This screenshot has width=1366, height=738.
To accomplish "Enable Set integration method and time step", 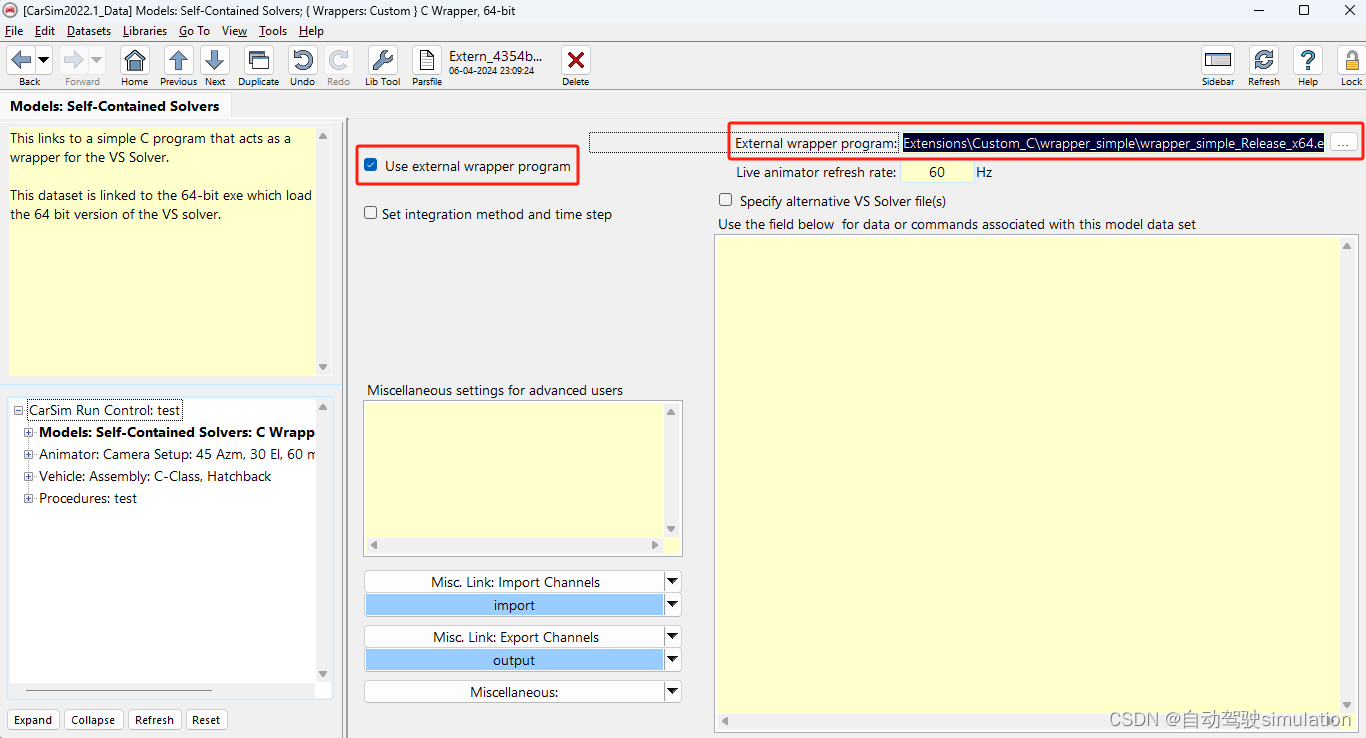I will point(371,213).
